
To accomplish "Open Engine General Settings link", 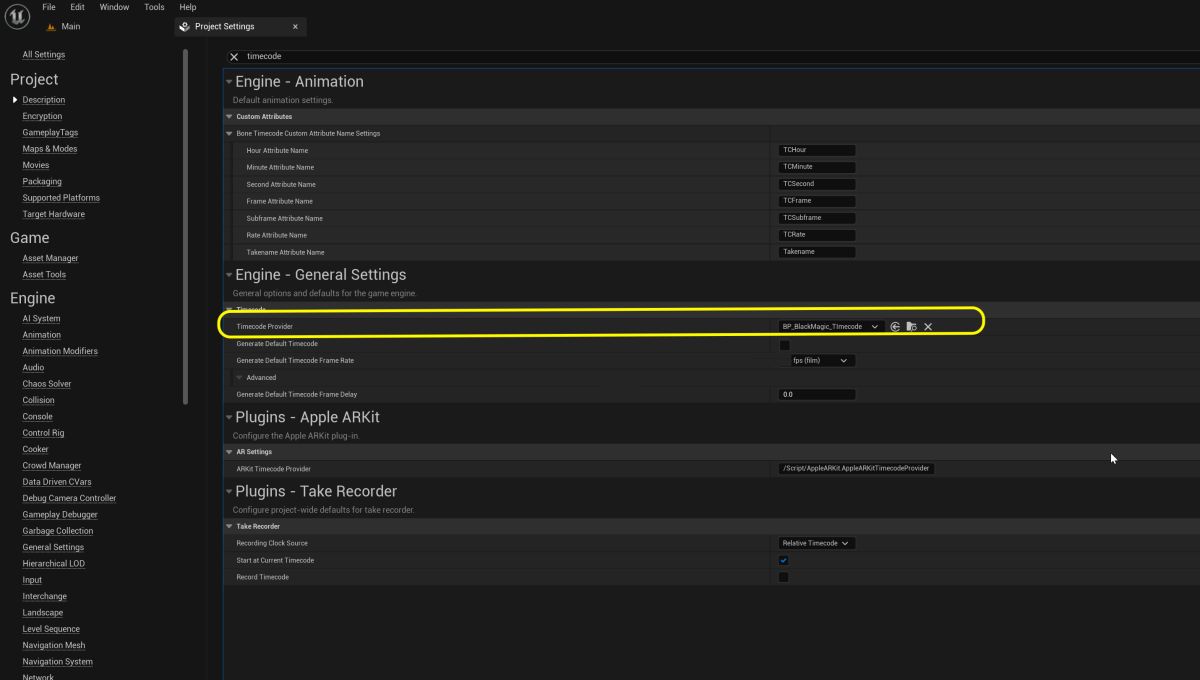I will (x=53, y=548).
